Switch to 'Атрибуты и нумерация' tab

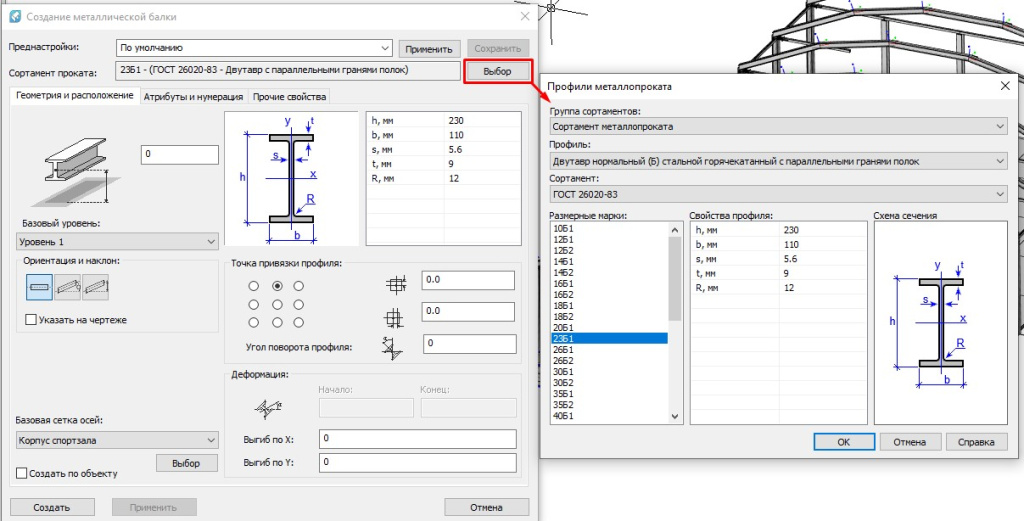[x=193, y=97]
